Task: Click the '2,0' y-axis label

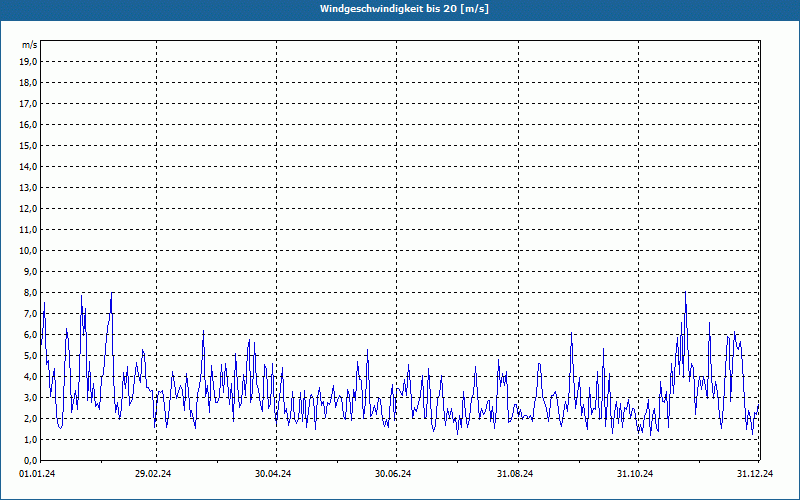Action: click(31, 418)
